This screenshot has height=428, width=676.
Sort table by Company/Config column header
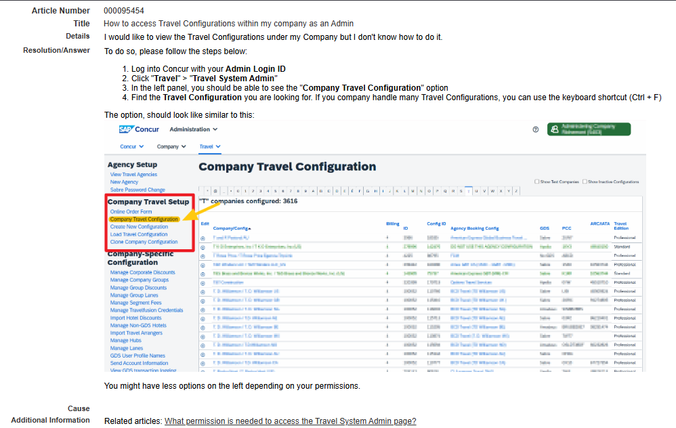(232, 228)
